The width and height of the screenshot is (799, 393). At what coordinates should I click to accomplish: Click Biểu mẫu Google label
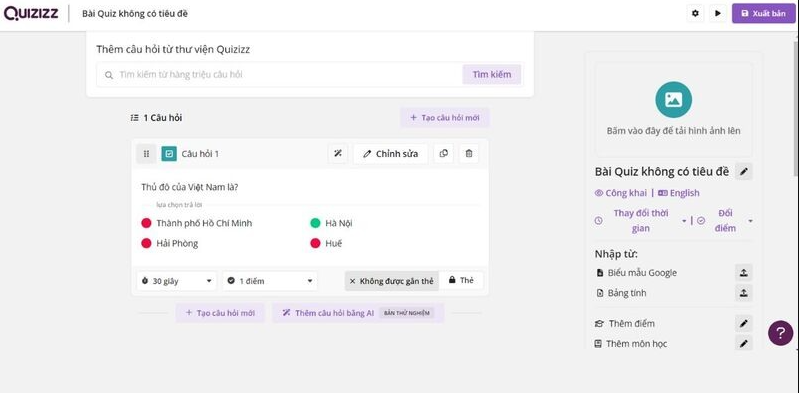tap(642, 273)
